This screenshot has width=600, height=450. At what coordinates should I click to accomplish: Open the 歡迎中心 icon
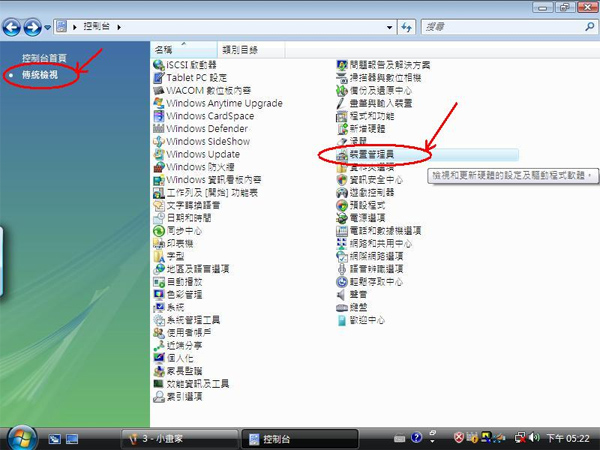[x=342, y=320]
